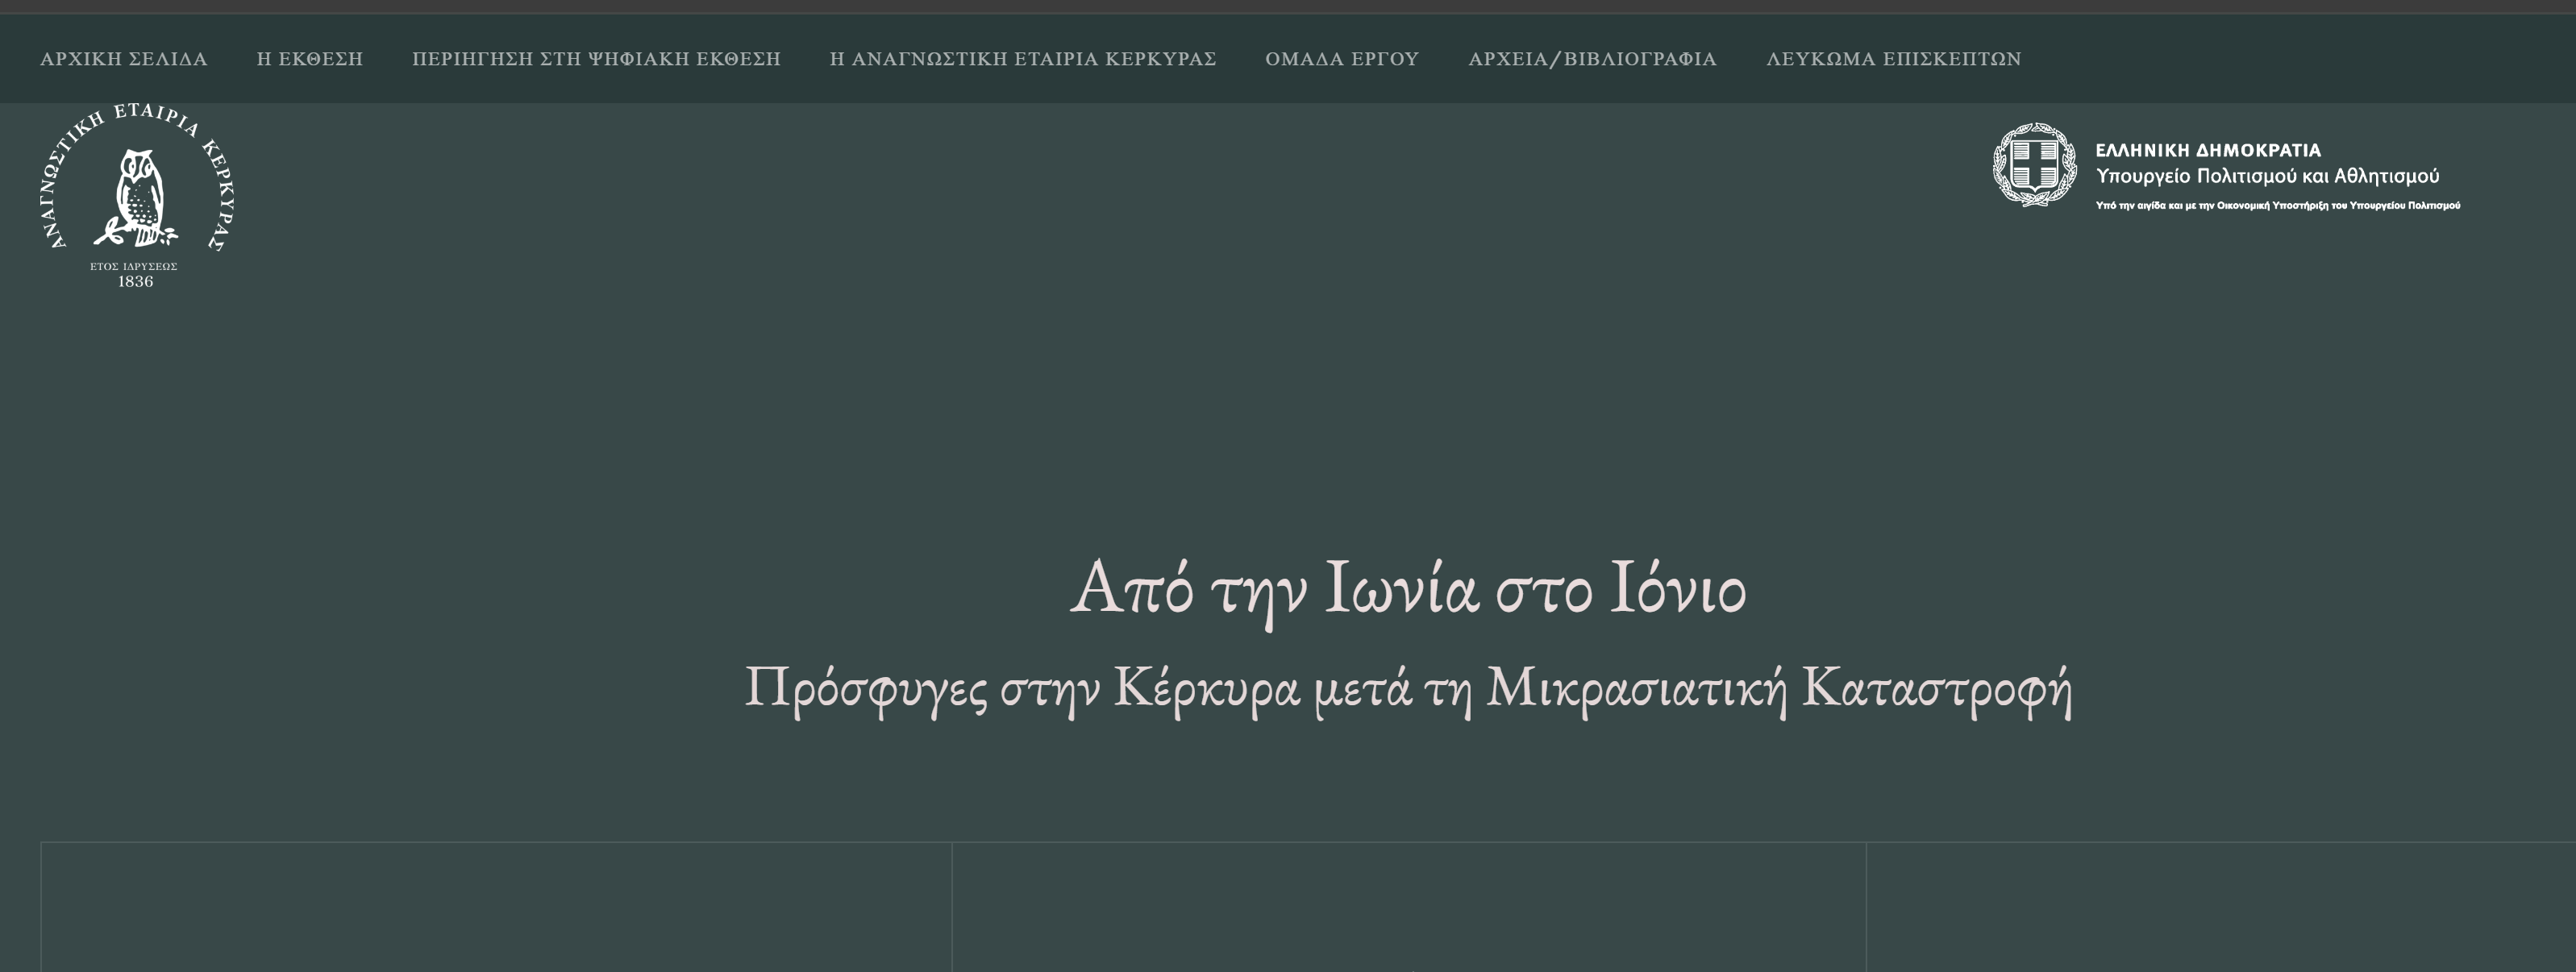Viewport: 2576px width, 972px height.
Task: Click the thin dark strip above the navigation bar
Action: pyautogui.click(x=1288, y=6)
